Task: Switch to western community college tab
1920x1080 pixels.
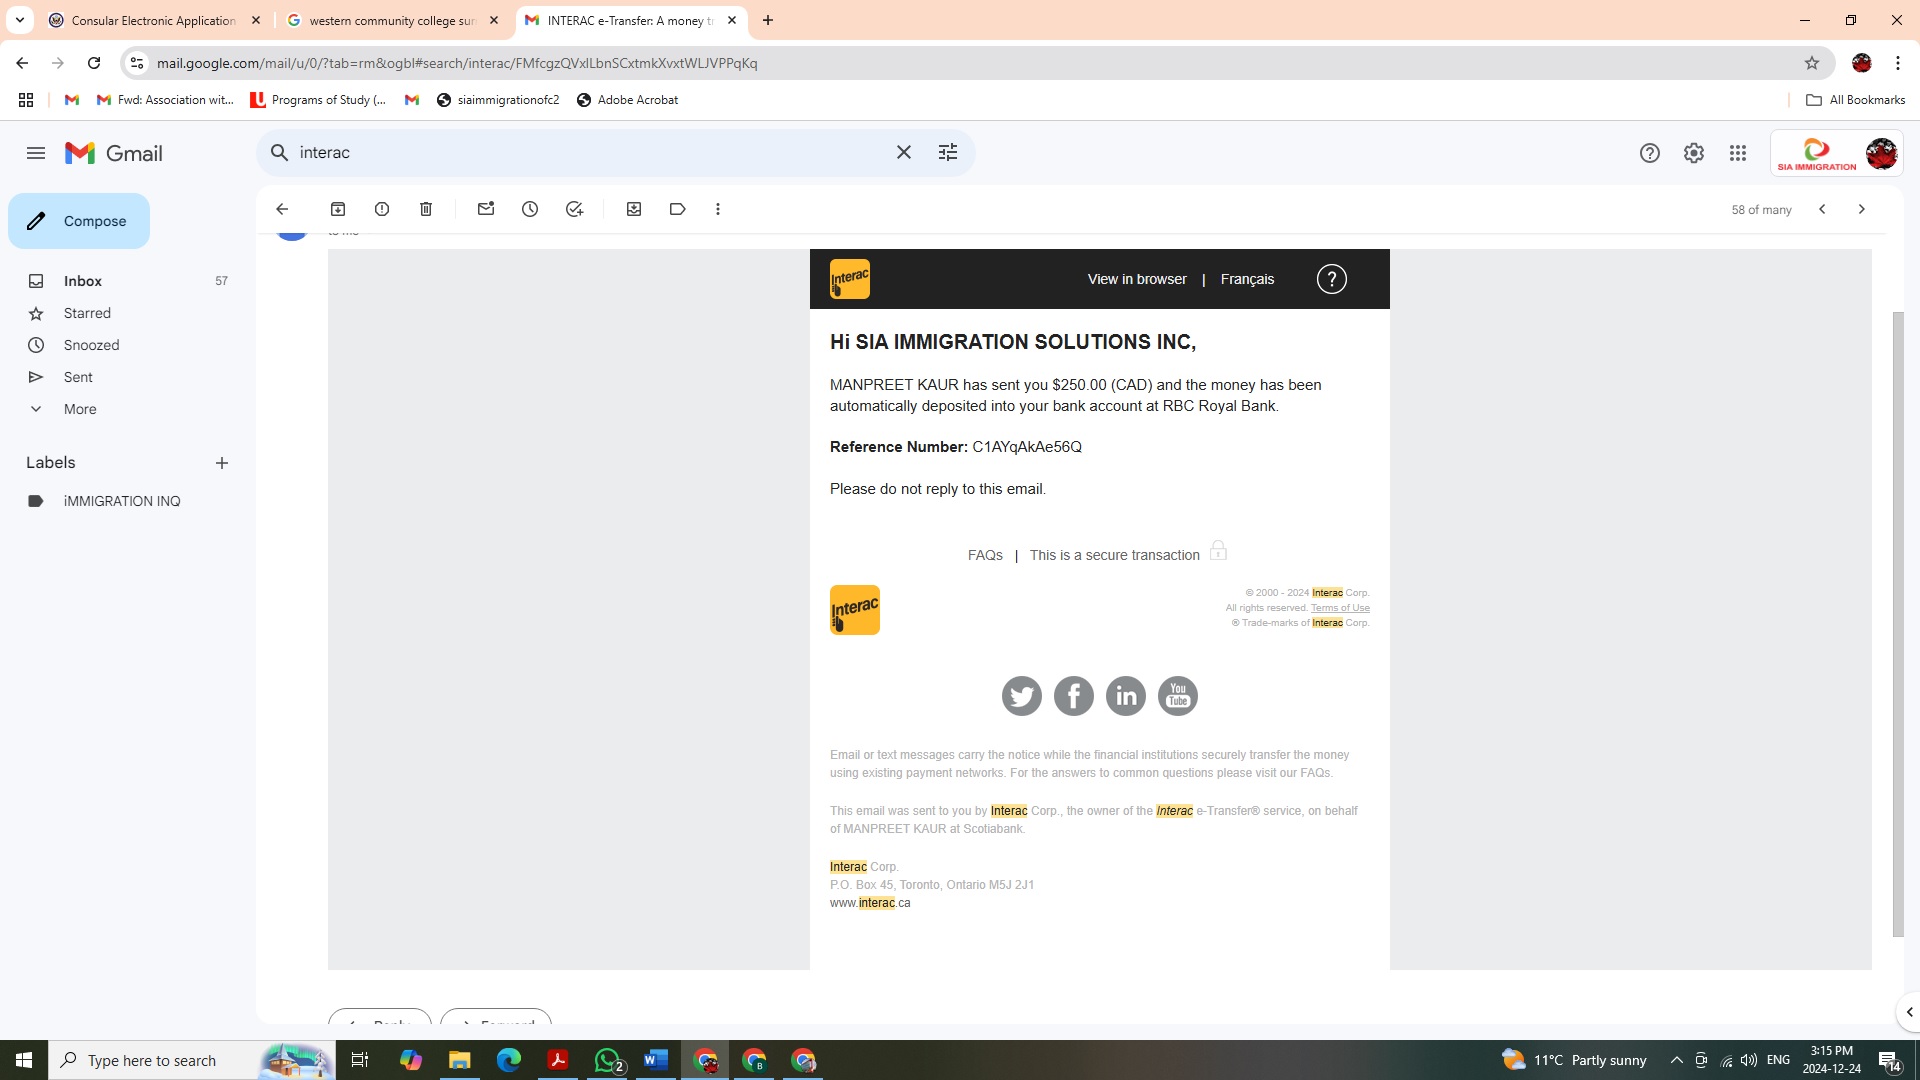Action: (x=393, y=20)
